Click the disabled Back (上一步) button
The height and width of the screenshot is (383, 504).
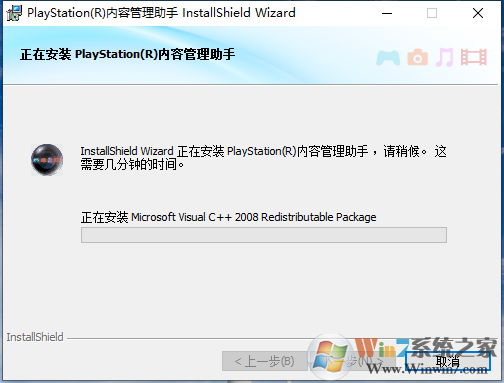click(265, 361)
